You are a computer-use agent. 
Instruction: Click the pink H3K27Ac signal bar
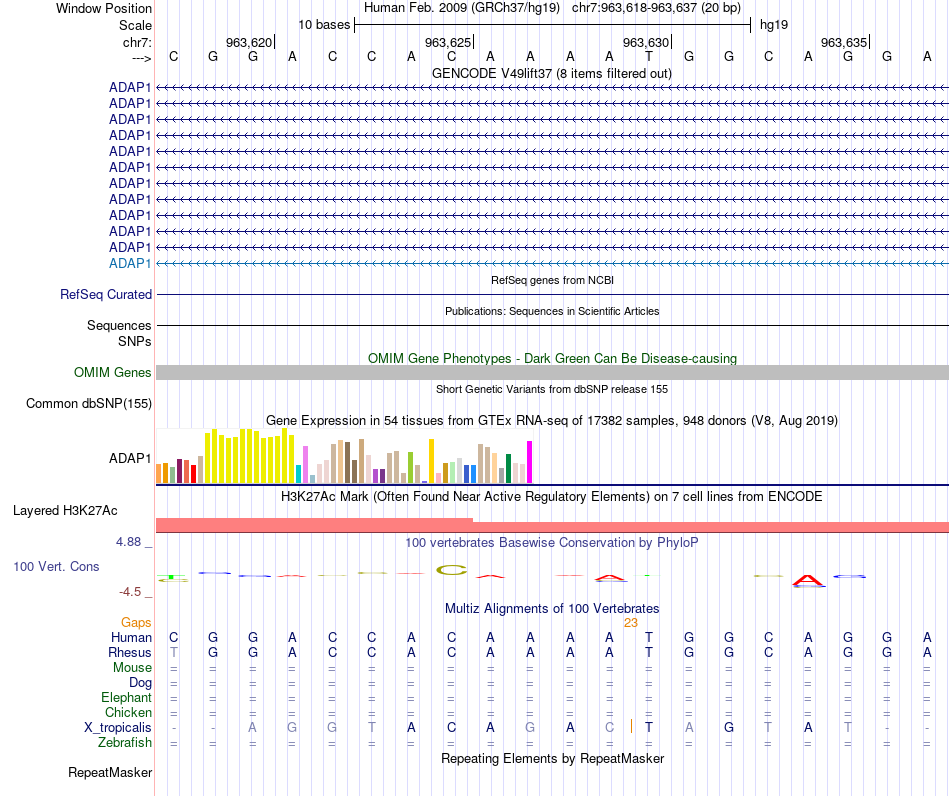[553, 525]
